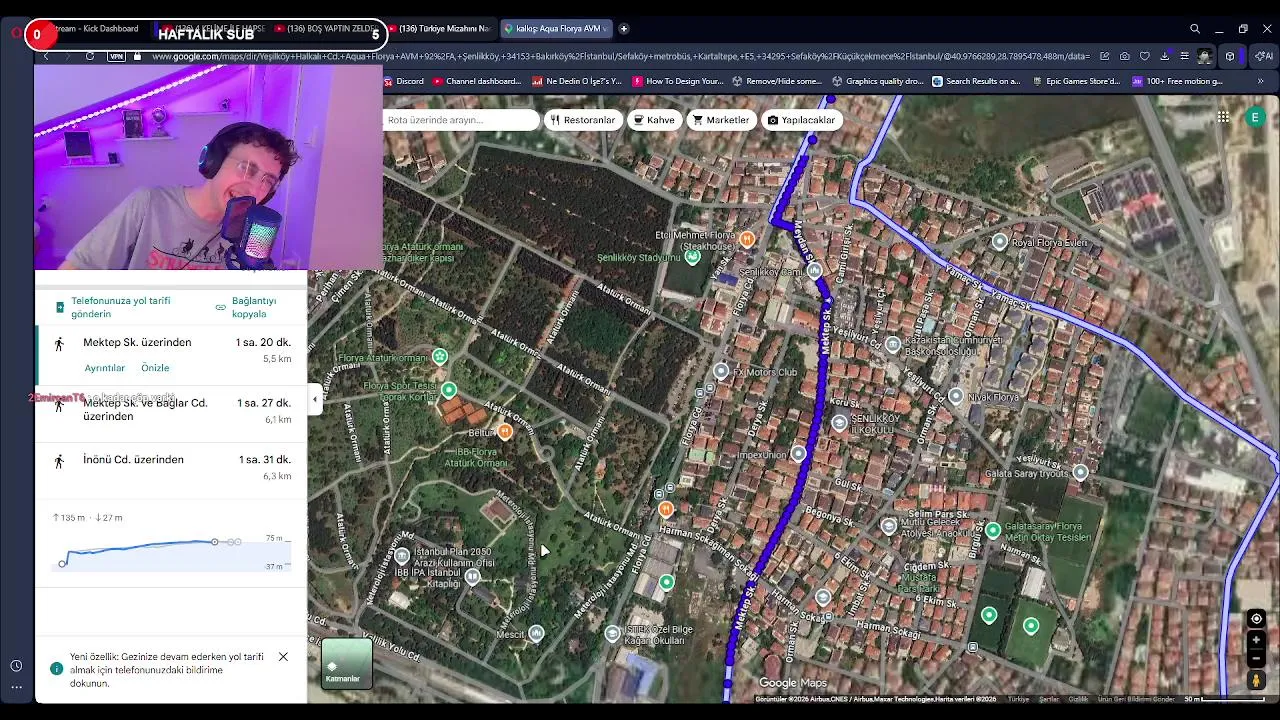Click the İstanbul Plan 2050 office pin
This screenshot has width=1280, height=720.
pyautogui.click(x=402, y=555)
